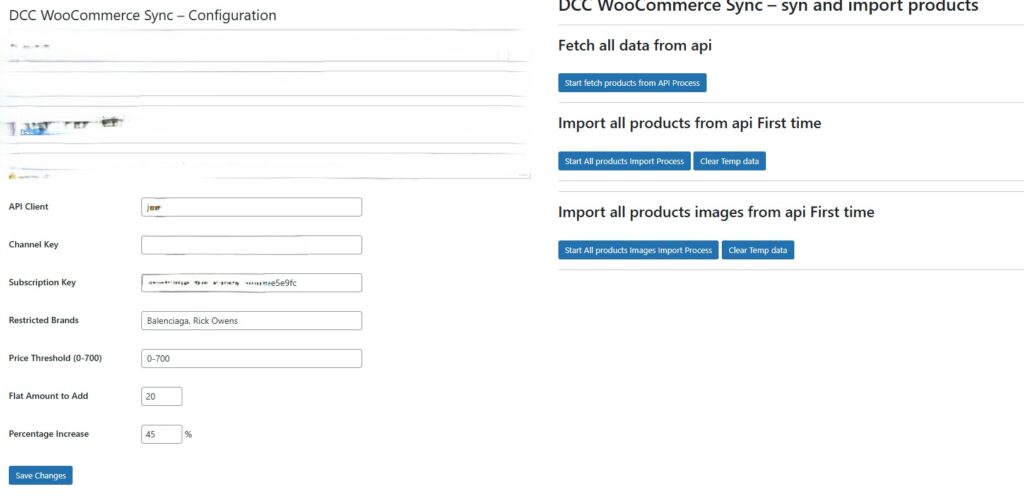1024x498 pixels.
Task: Click the Price Threshold (0-700) label
Action: [x=56, y=358]
